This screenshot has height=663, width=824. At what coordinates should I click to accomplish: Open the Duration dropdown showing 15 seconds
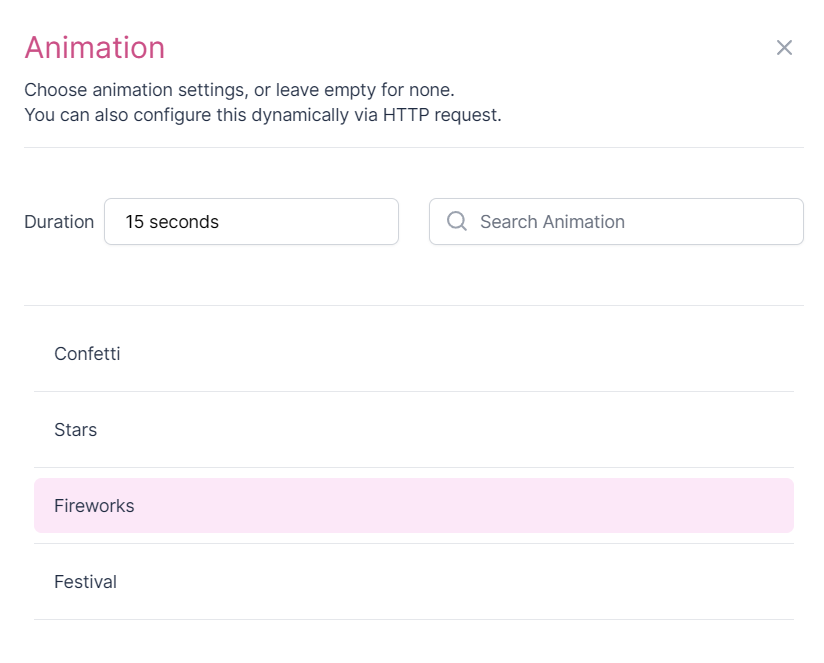point(251,221)
